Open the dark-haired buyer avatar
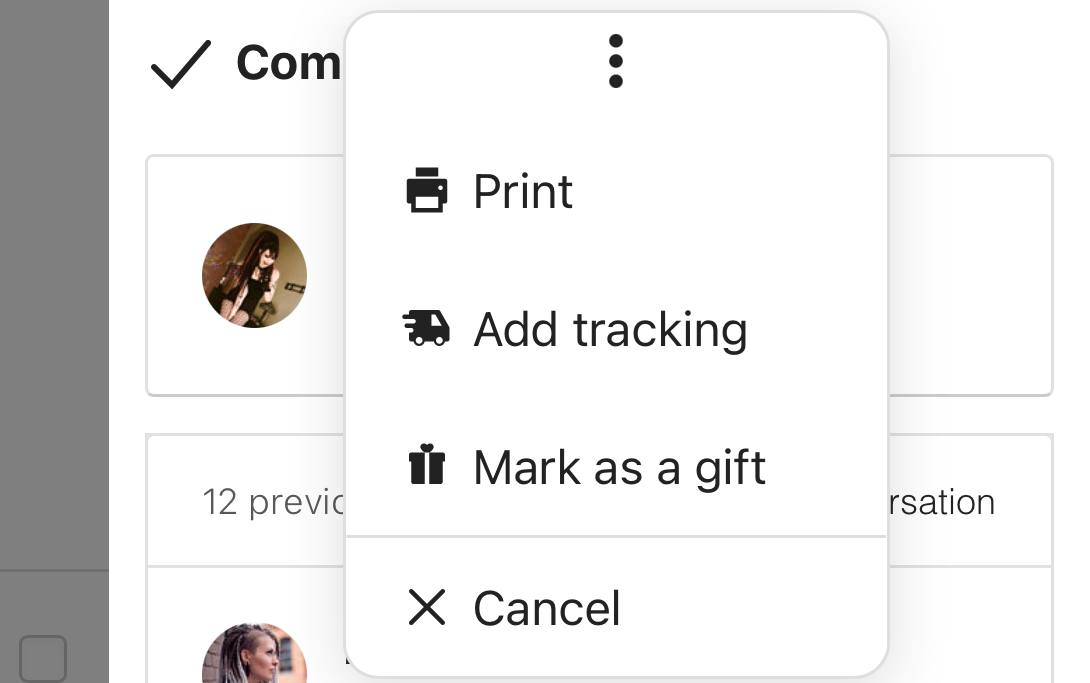Image resolution: width=1090 pixels, height=683 pixels. click(254, 275)
